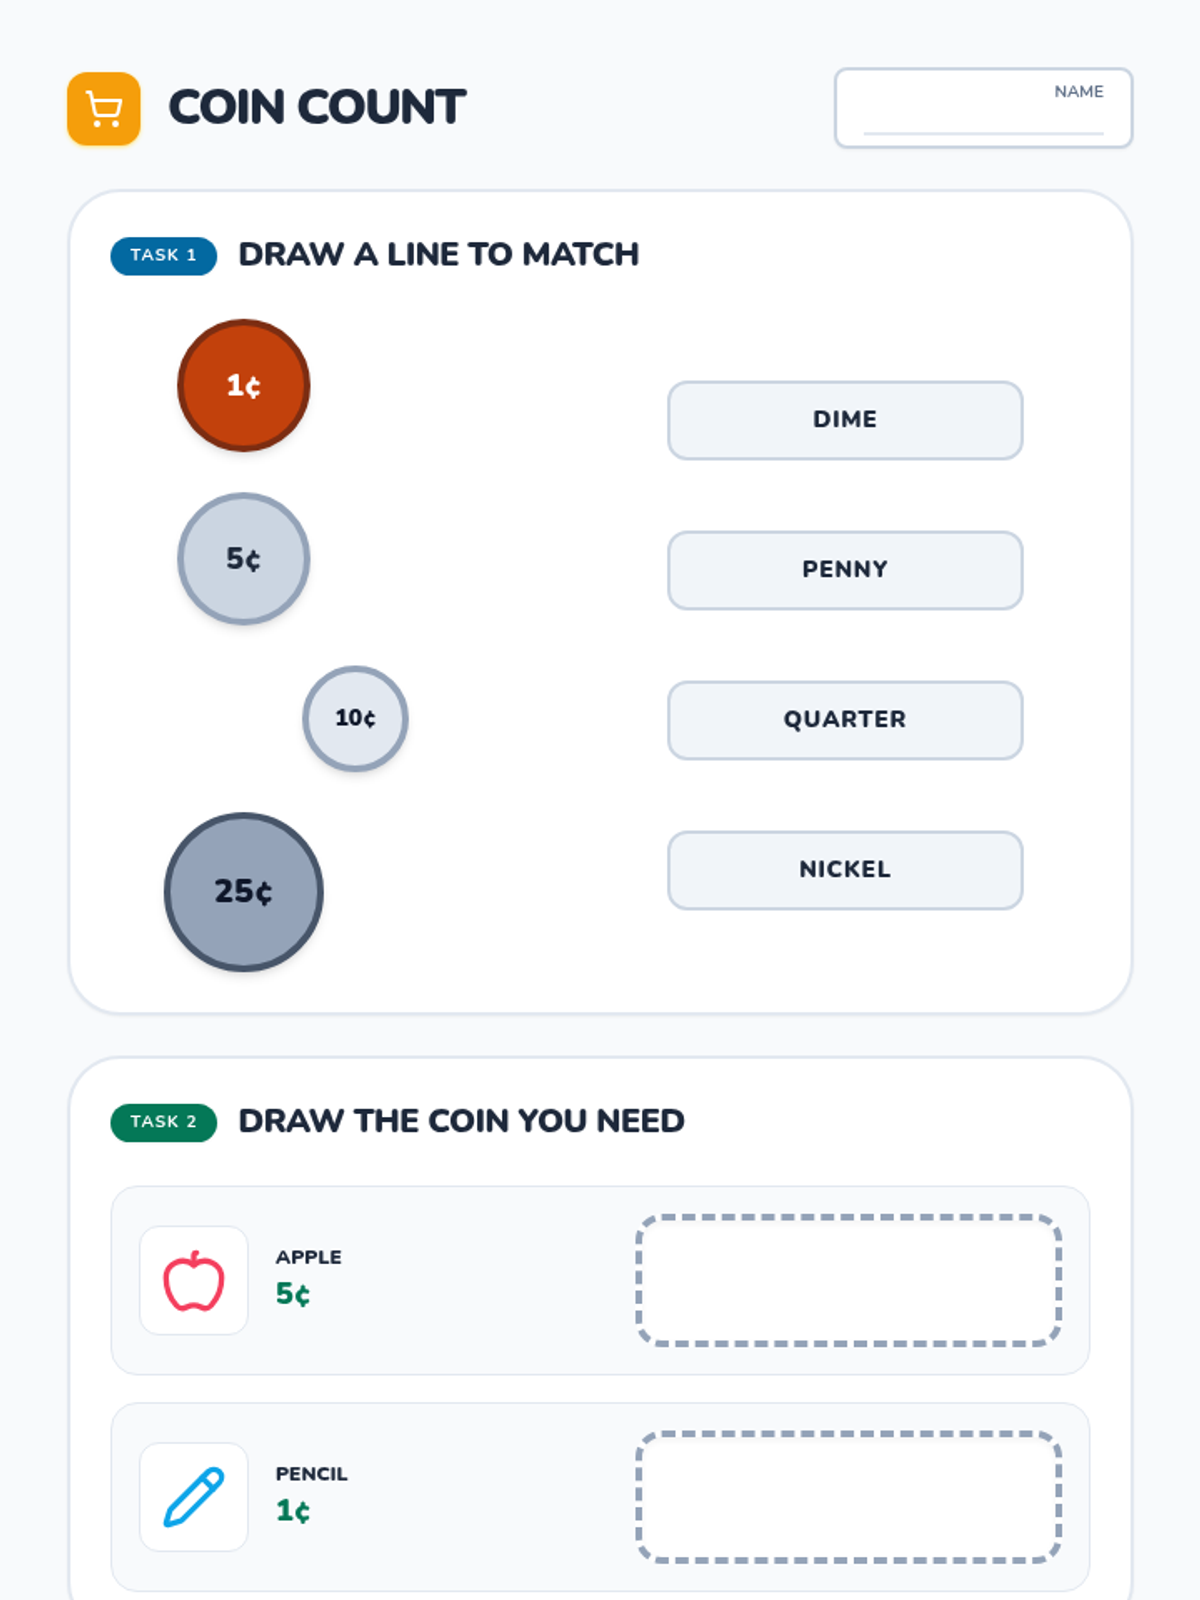1200x1600 pixels.
Task: Click the COIN COUNT title
Action: click(317, 108)
